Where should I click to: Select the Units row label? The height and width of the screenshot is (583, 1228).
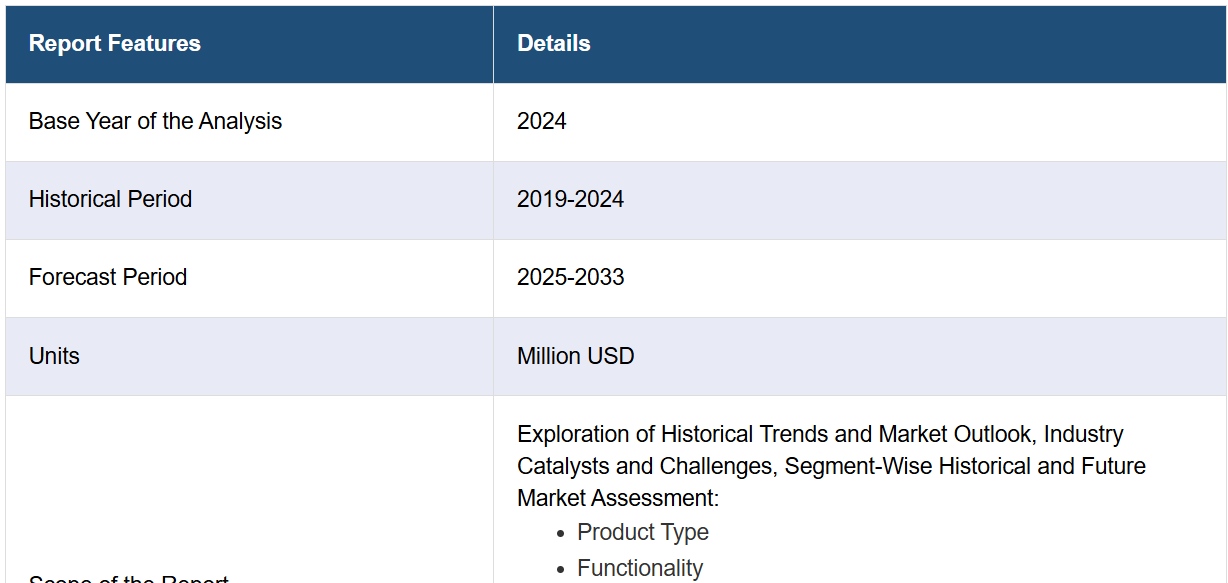[54, 357]
